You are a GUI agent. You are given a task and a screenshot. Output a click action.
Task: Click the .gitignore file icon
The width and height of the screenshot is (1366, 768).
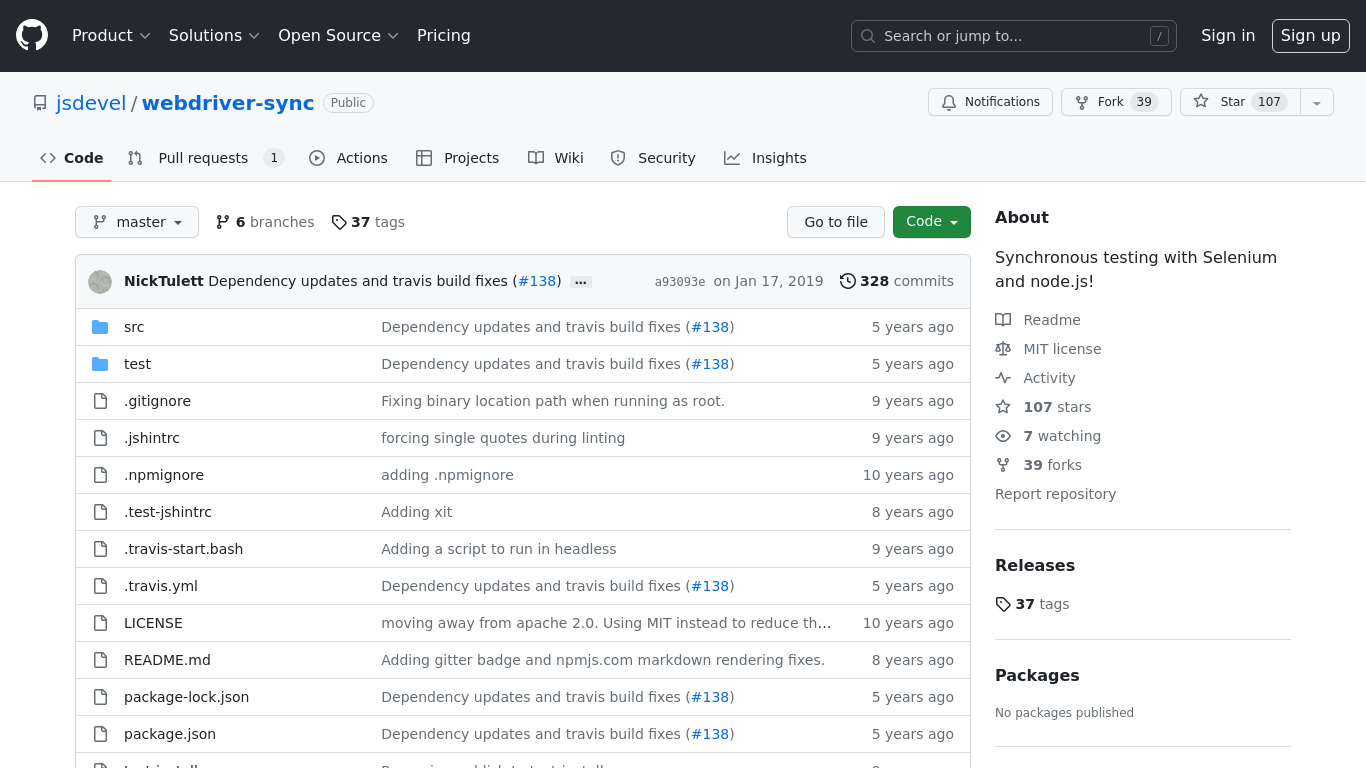pyautogui.click(x=100, y=401)
